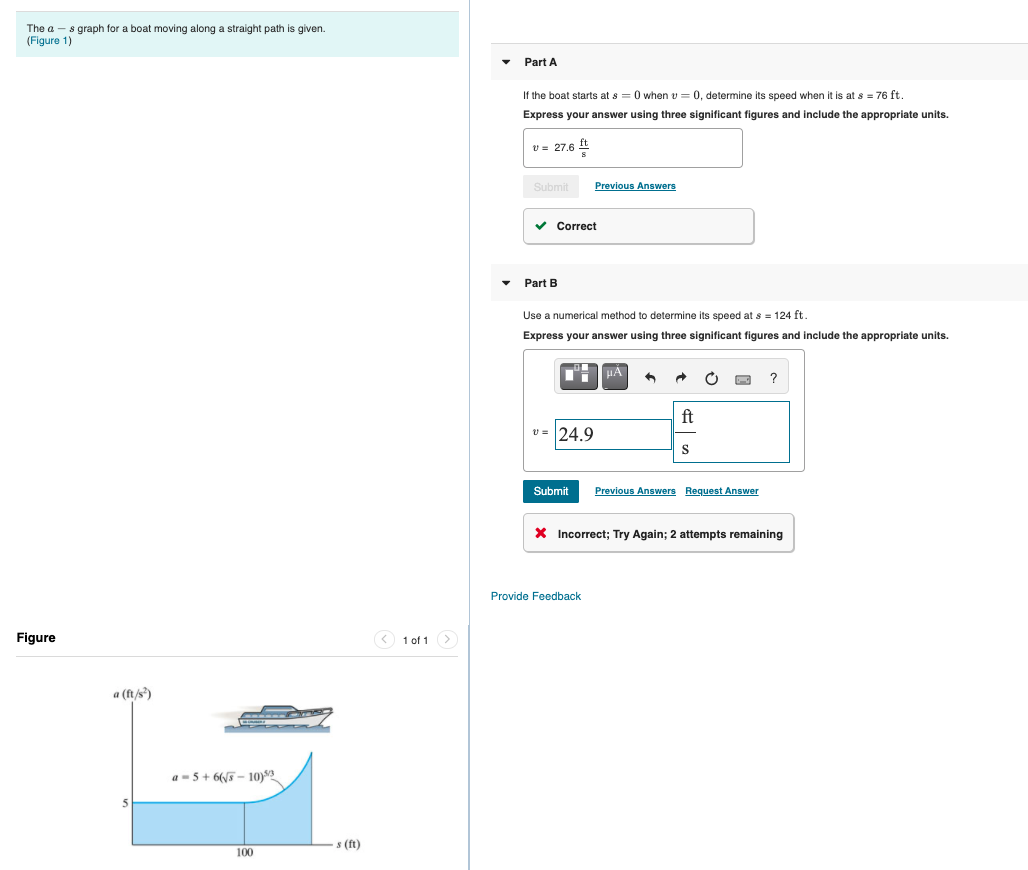Viewport: 1028px width, 870px height.
Task: Collapse the Part B section triangle
Action: 506,283
